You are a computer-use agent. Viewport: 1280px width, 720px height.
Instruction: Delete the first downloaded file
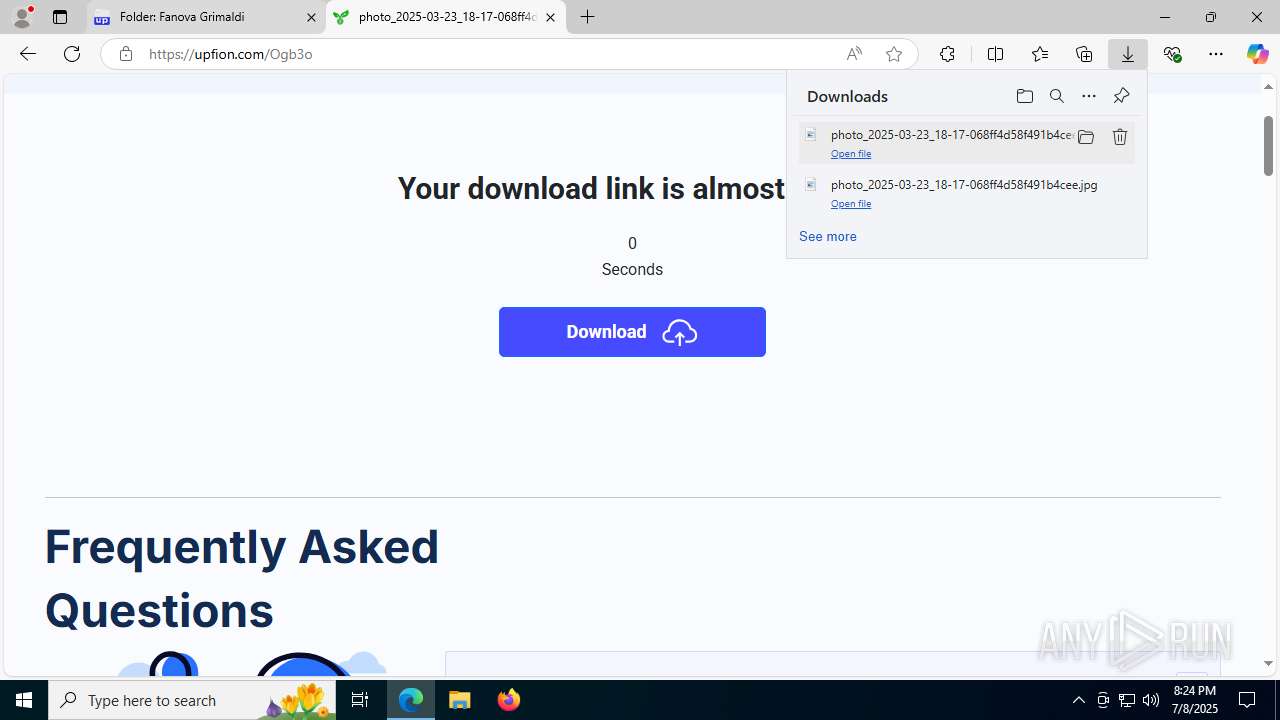point(1120,137)
